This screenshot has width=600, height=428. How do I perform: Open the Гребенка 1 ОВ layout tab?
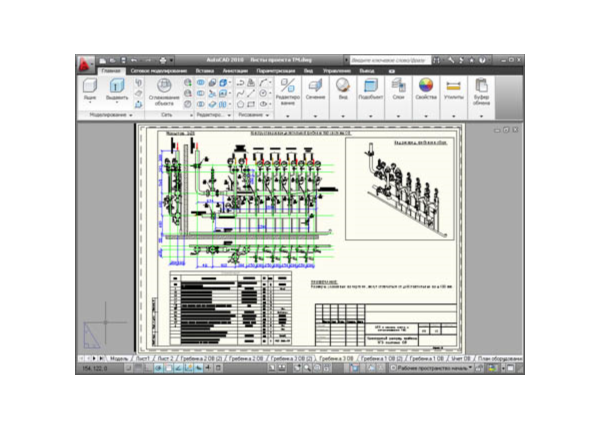click(427, 359)
